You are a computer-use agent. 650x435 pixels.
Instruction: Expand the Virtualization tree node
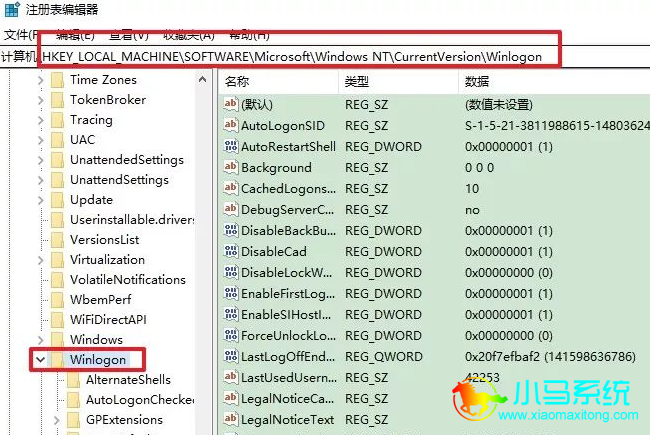[40, 260]
